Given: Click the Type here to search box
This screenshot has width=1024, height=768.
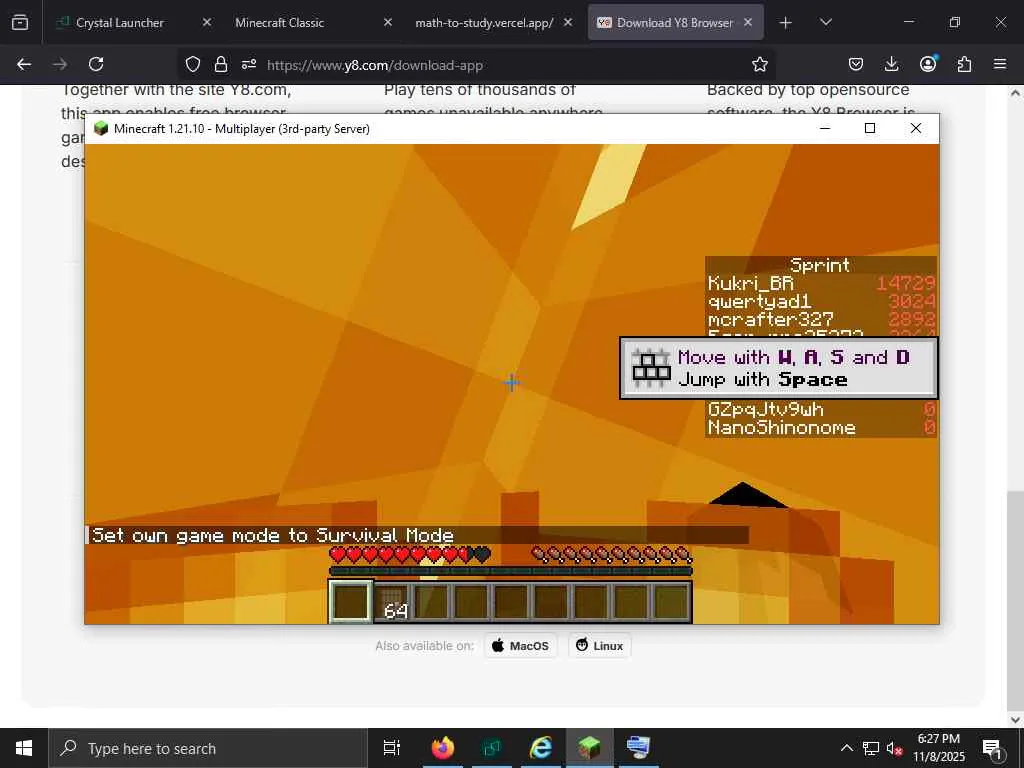Looking at the screenshot, I should click(208, 748).
